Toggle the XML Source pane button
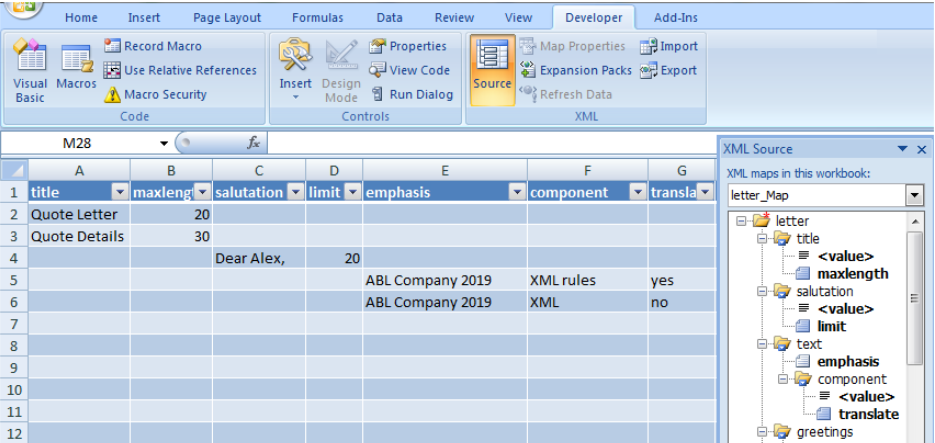Screen dimensions: 935x443 [492, 70]
